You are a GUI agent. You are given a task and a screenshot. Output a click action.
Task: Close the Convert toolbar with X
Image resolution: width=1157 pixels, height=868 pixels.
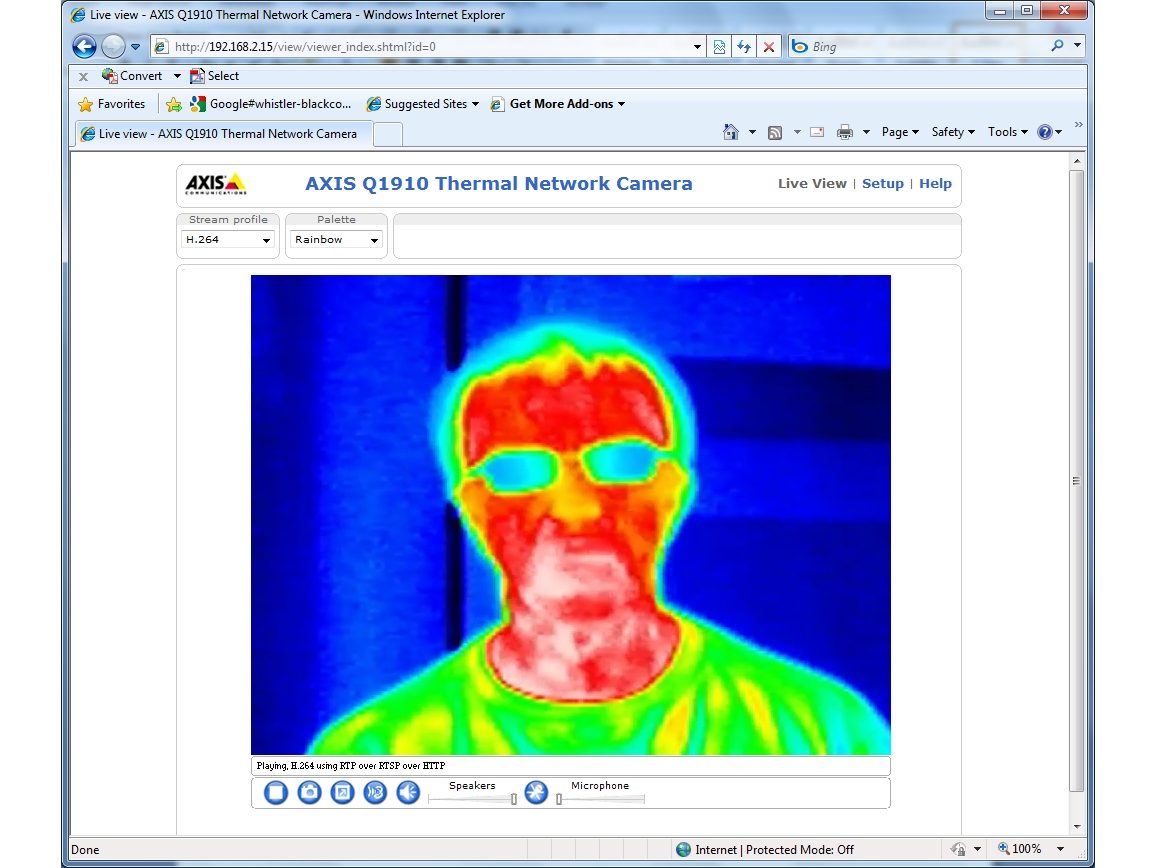pos(83,76)
